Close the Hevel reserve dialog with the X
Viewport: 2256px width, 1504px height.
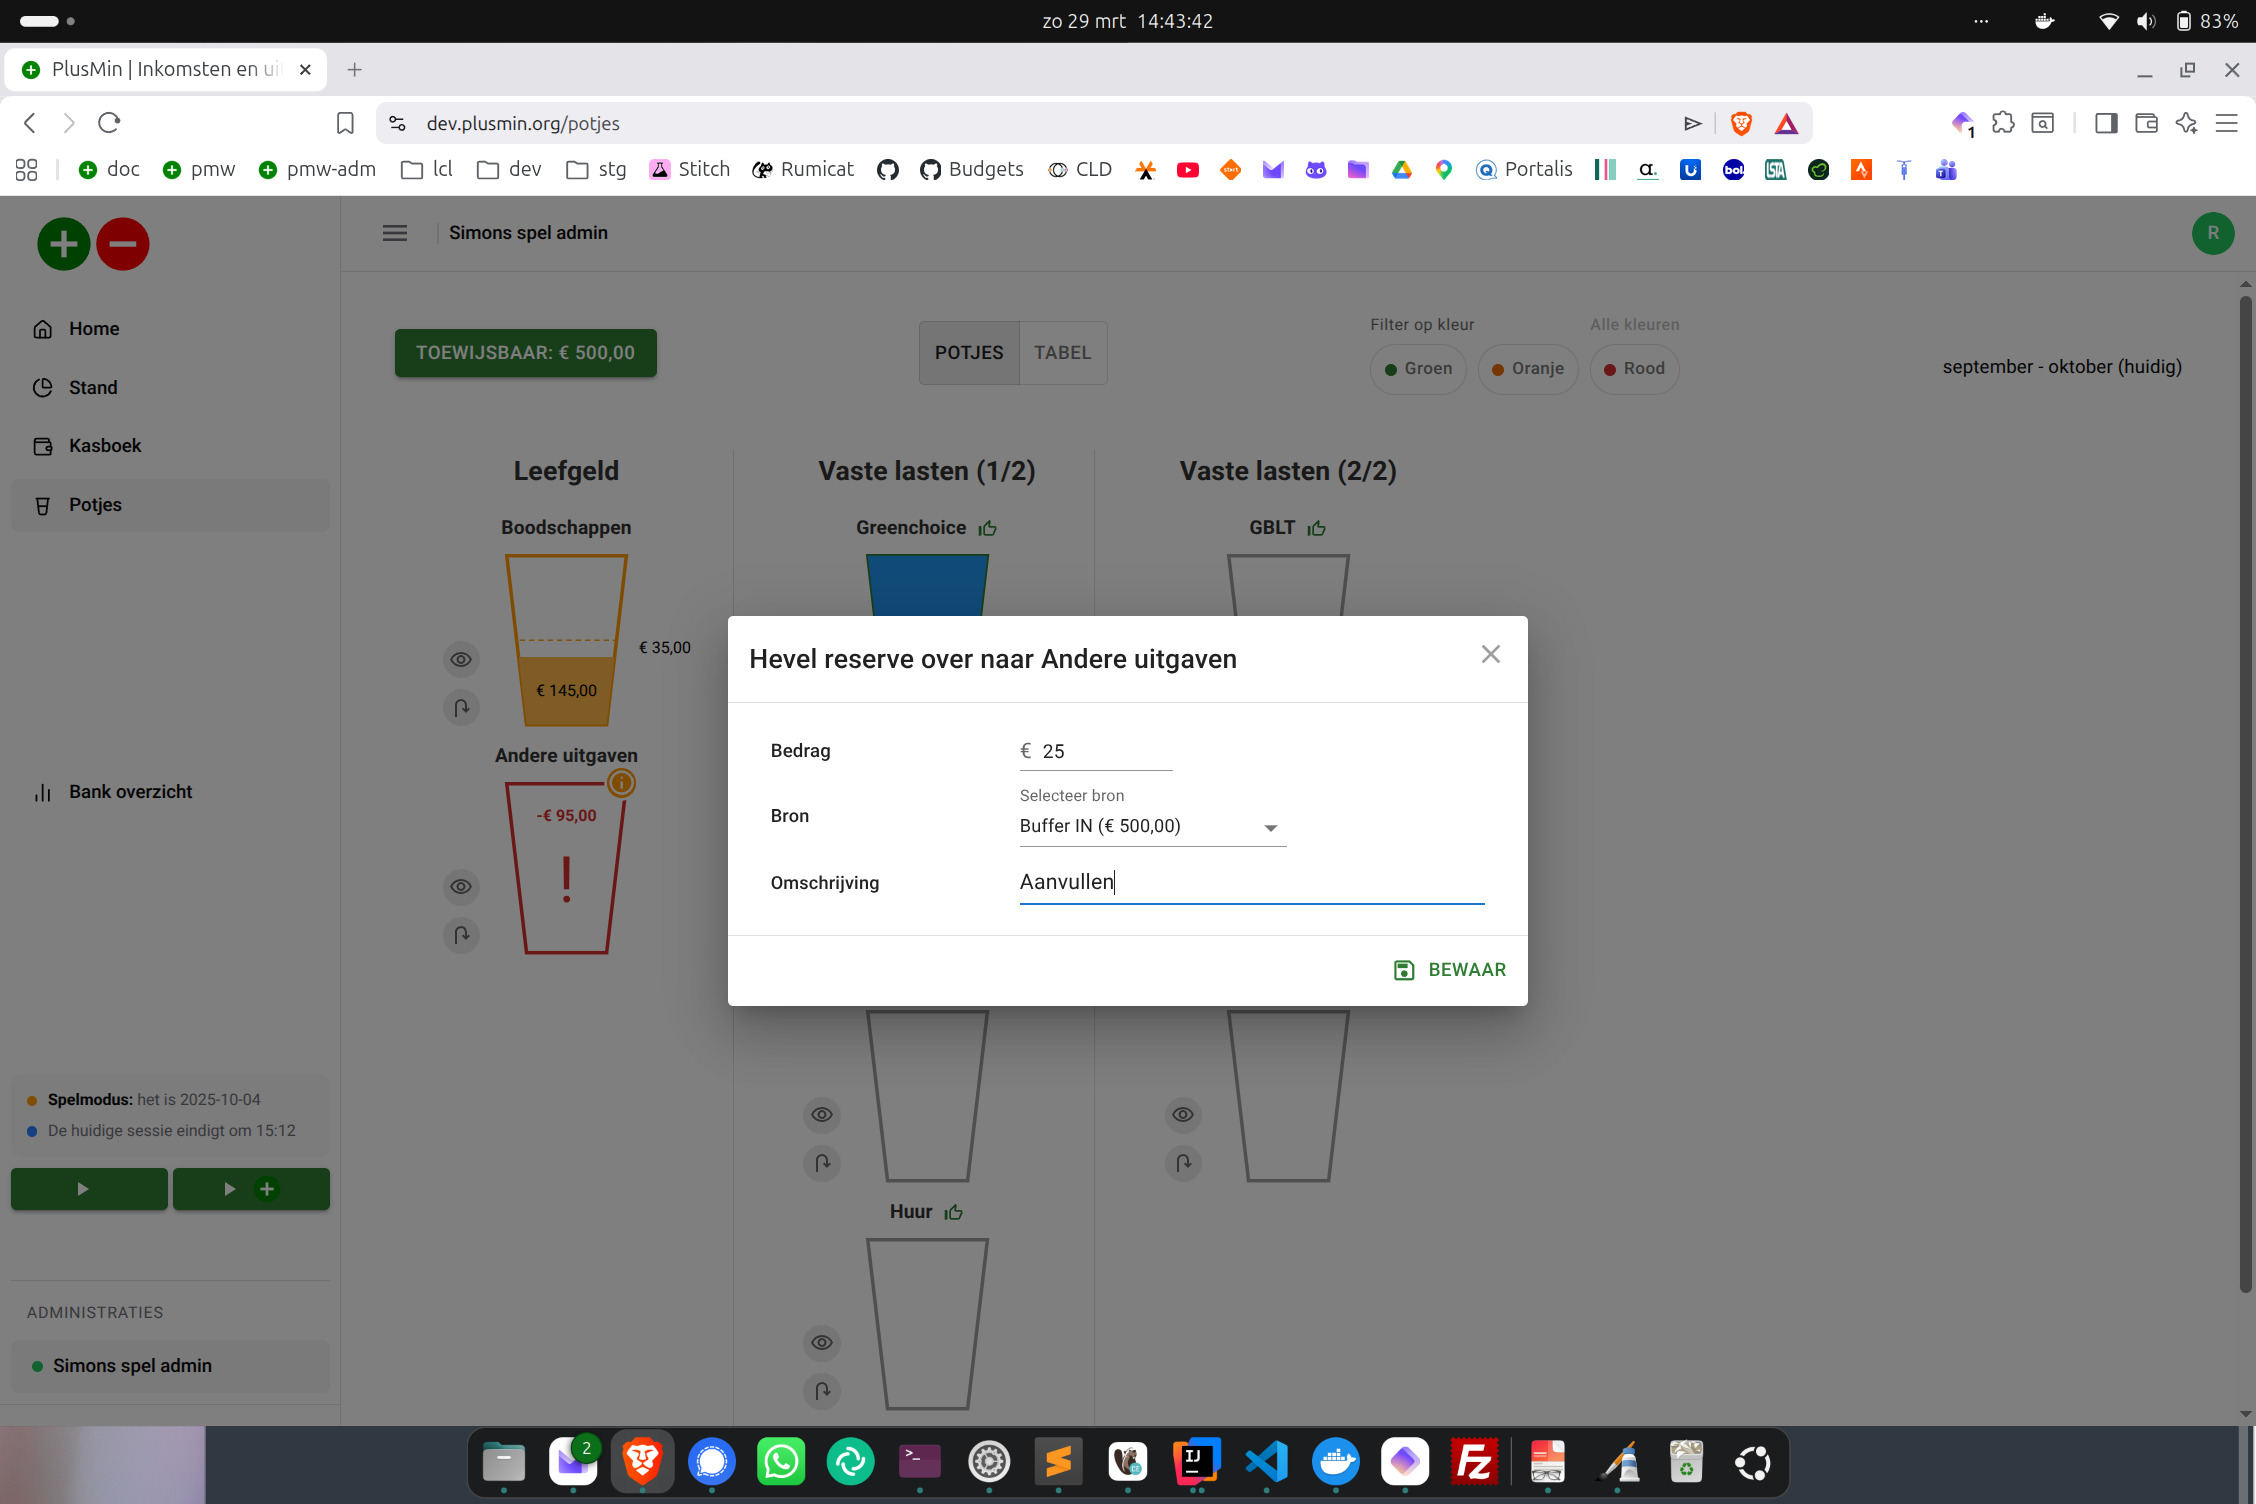pyautogui.click(x=1490, y=654)
